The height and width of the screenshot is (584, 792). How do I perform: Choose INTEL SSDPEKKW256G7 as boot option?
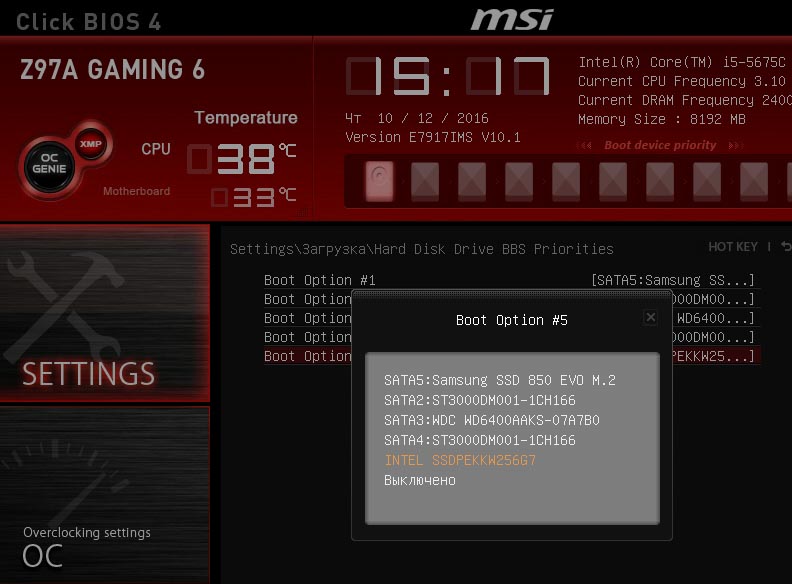point(460,460)
